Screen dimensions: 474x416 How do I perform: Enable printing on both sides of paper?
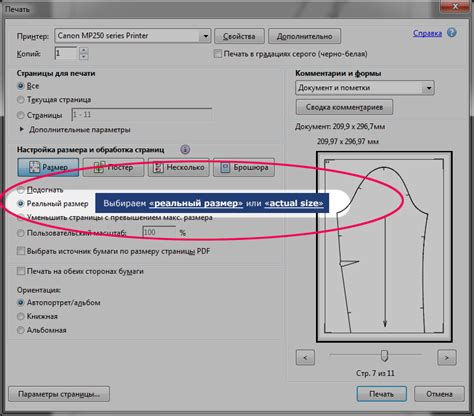point(21,271)
